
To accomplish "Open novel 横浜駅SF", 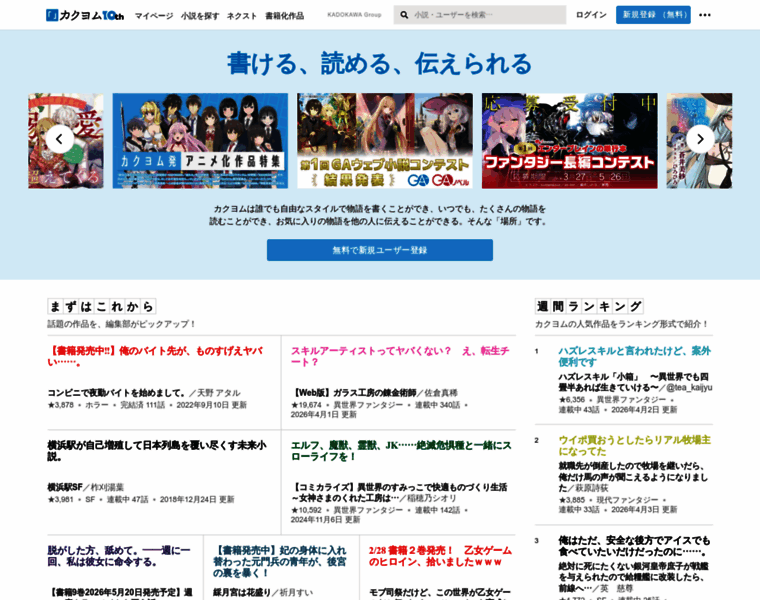I will [x=65, y=488].
